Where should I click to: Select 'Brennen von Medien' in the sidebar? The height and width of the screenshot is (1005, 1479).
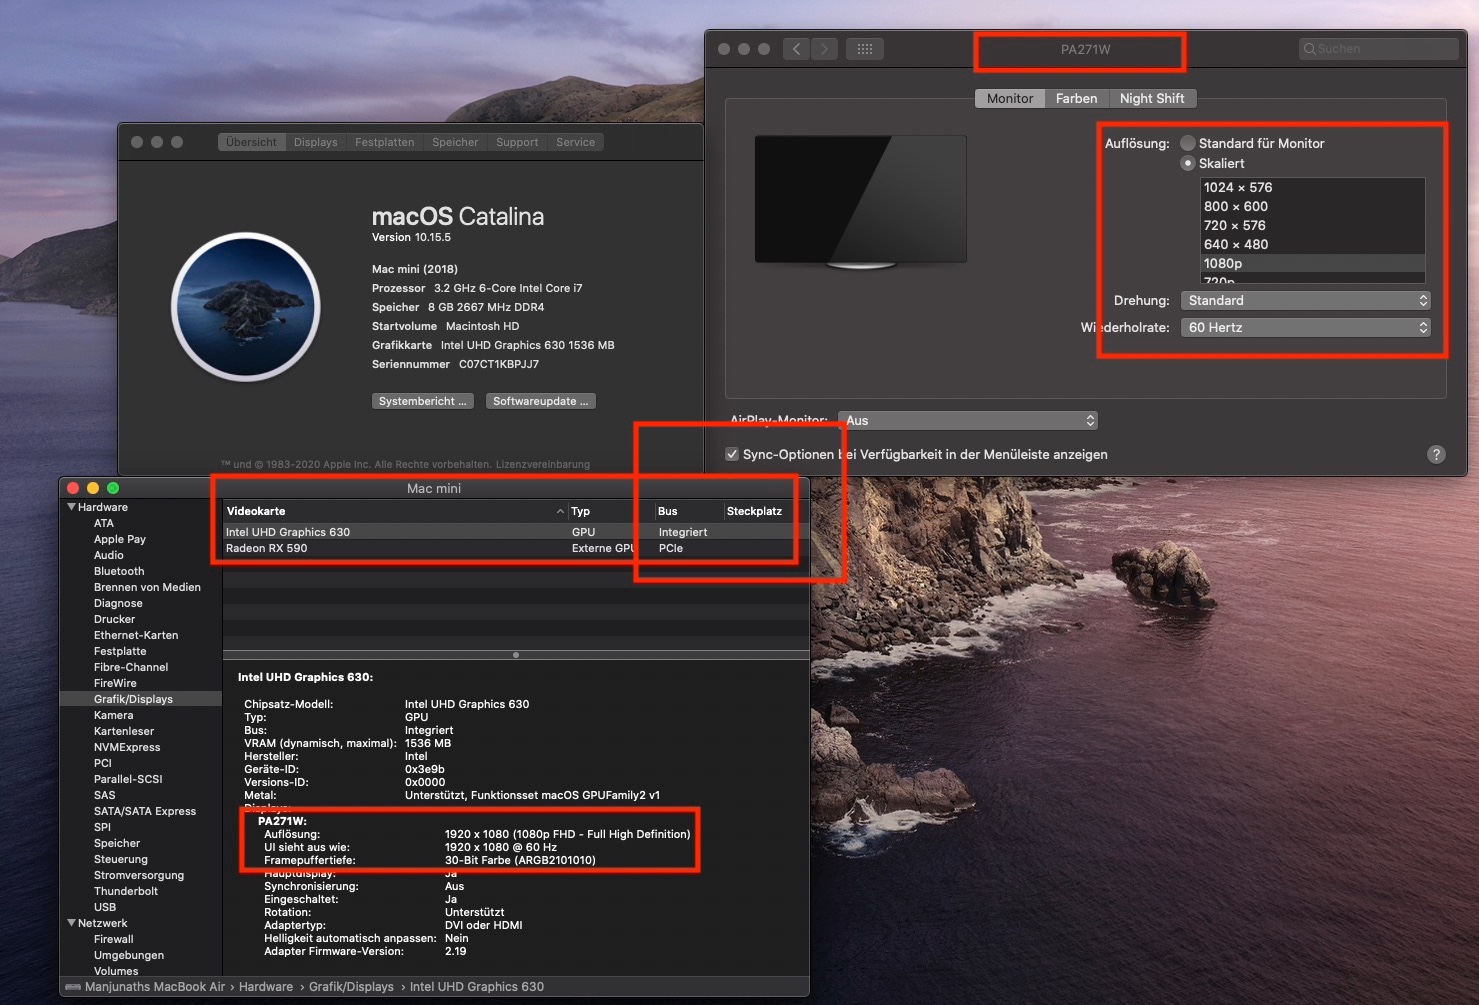[x=147, y=587]
